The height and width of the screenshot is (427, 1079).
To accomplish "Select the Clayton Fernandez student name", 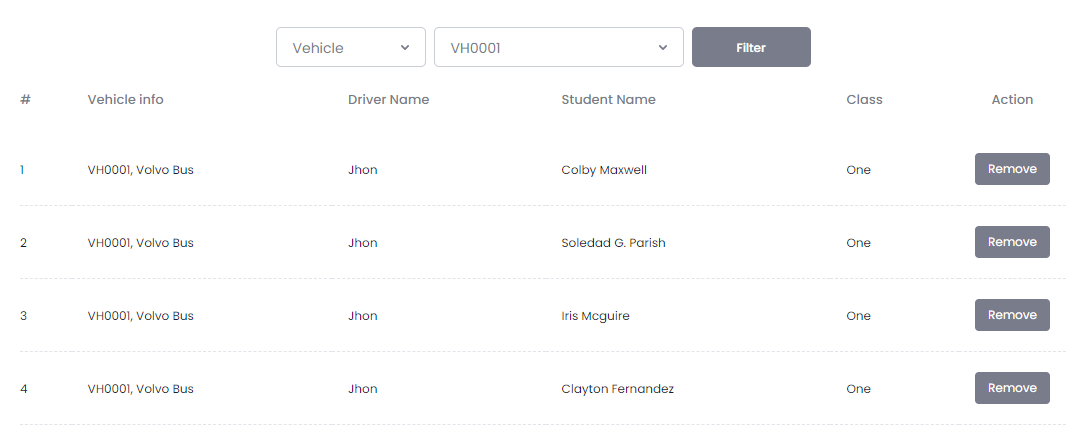I will coord(617,389).
